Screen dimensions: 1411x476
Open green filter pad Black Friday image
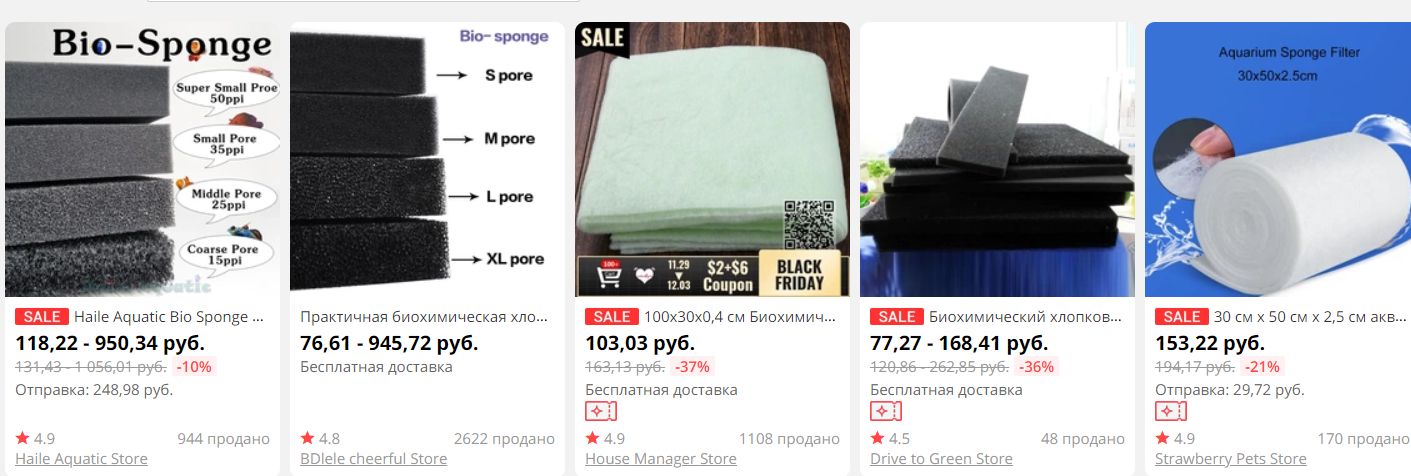point(713,160)
